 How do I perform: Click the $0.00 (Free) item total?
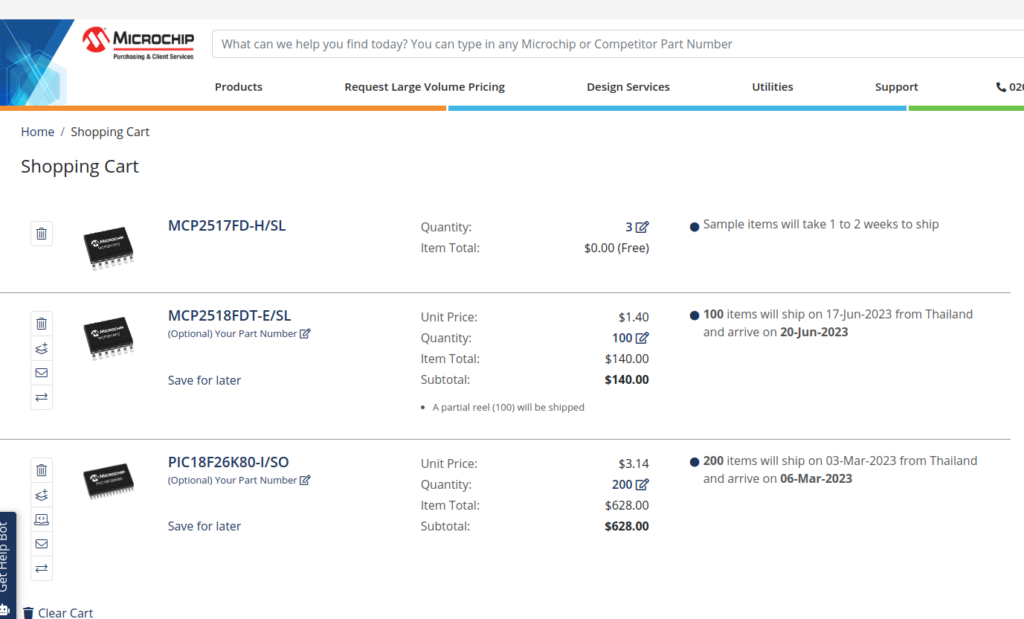pyautogui.click(x=616, y=248)
